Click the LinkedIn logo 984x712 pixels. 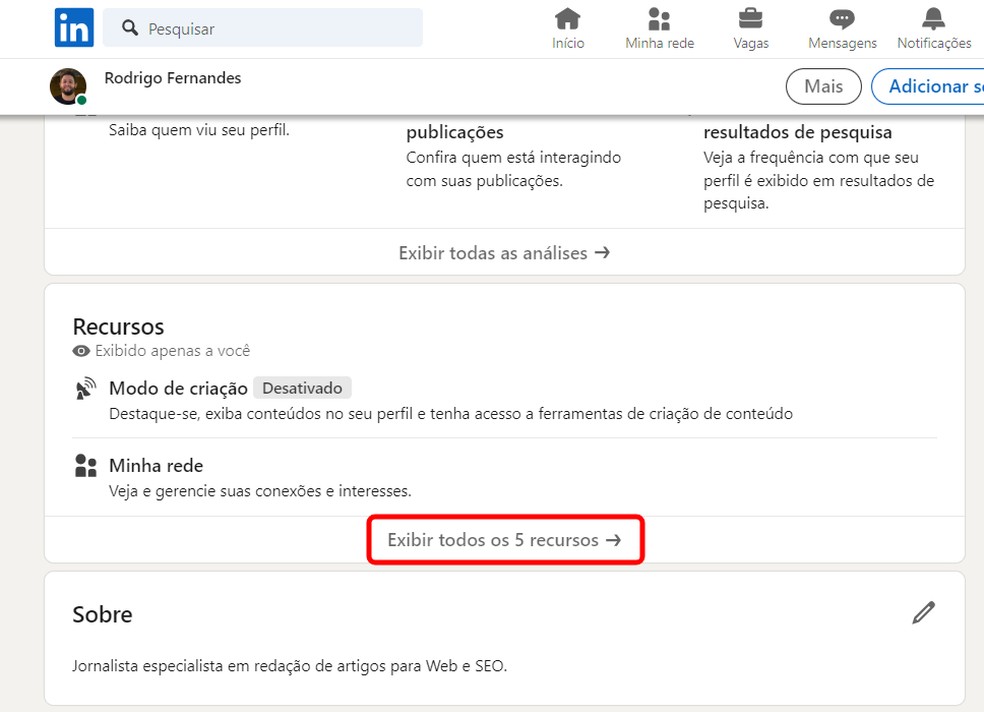[73, 27]
